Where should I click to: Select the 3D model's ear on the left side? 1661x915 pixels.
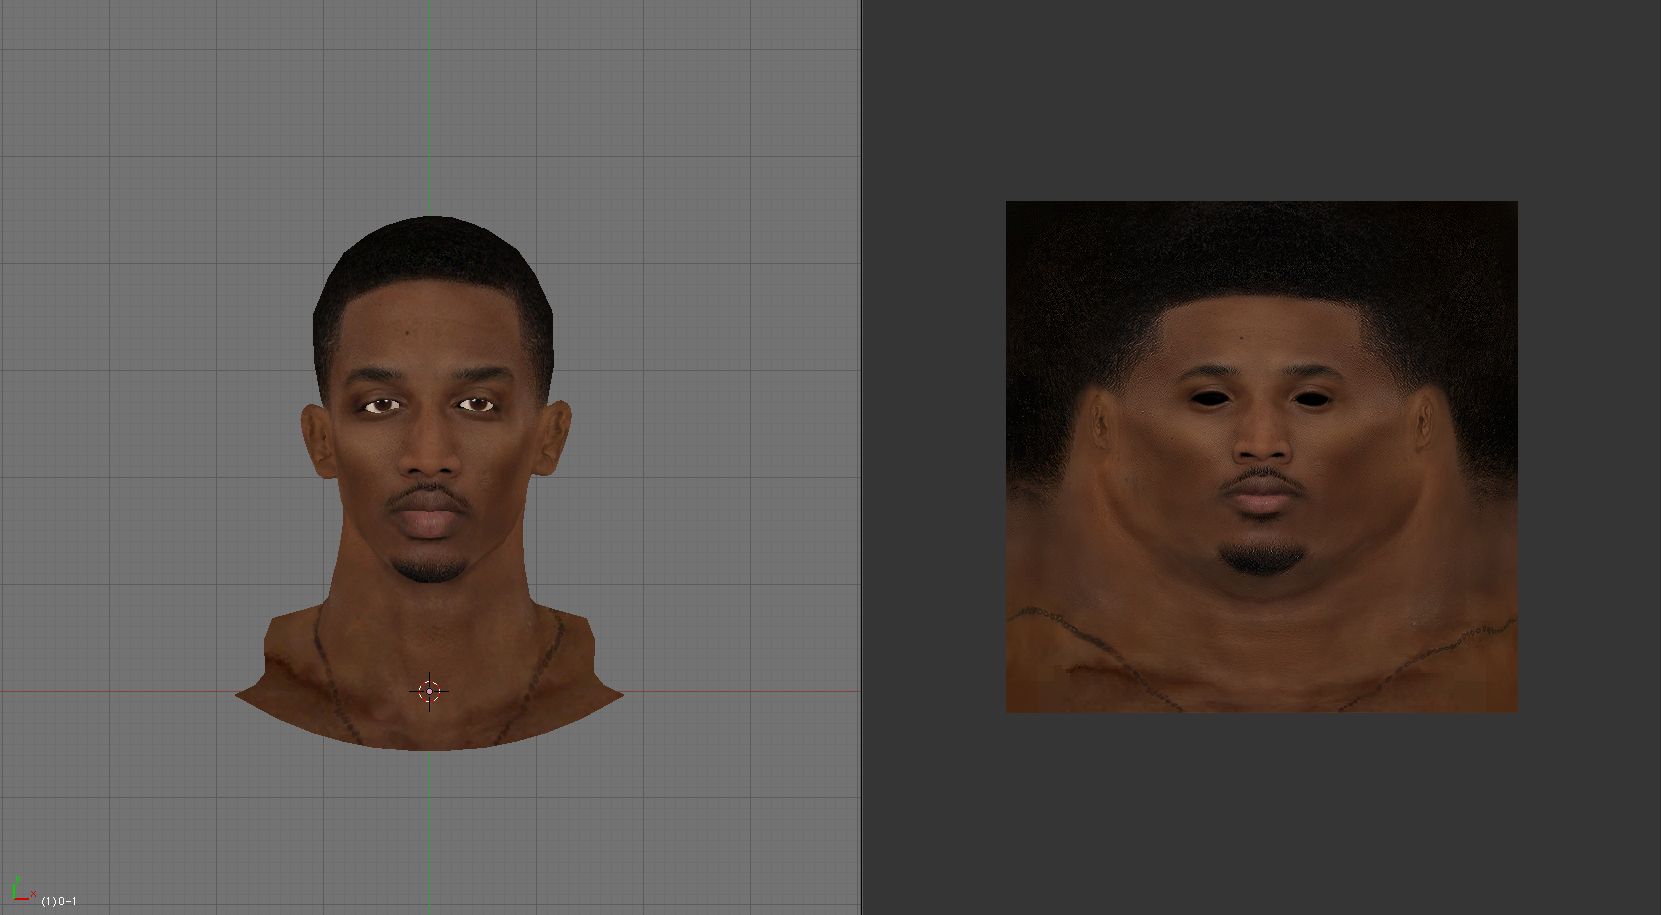pos(319,441)
